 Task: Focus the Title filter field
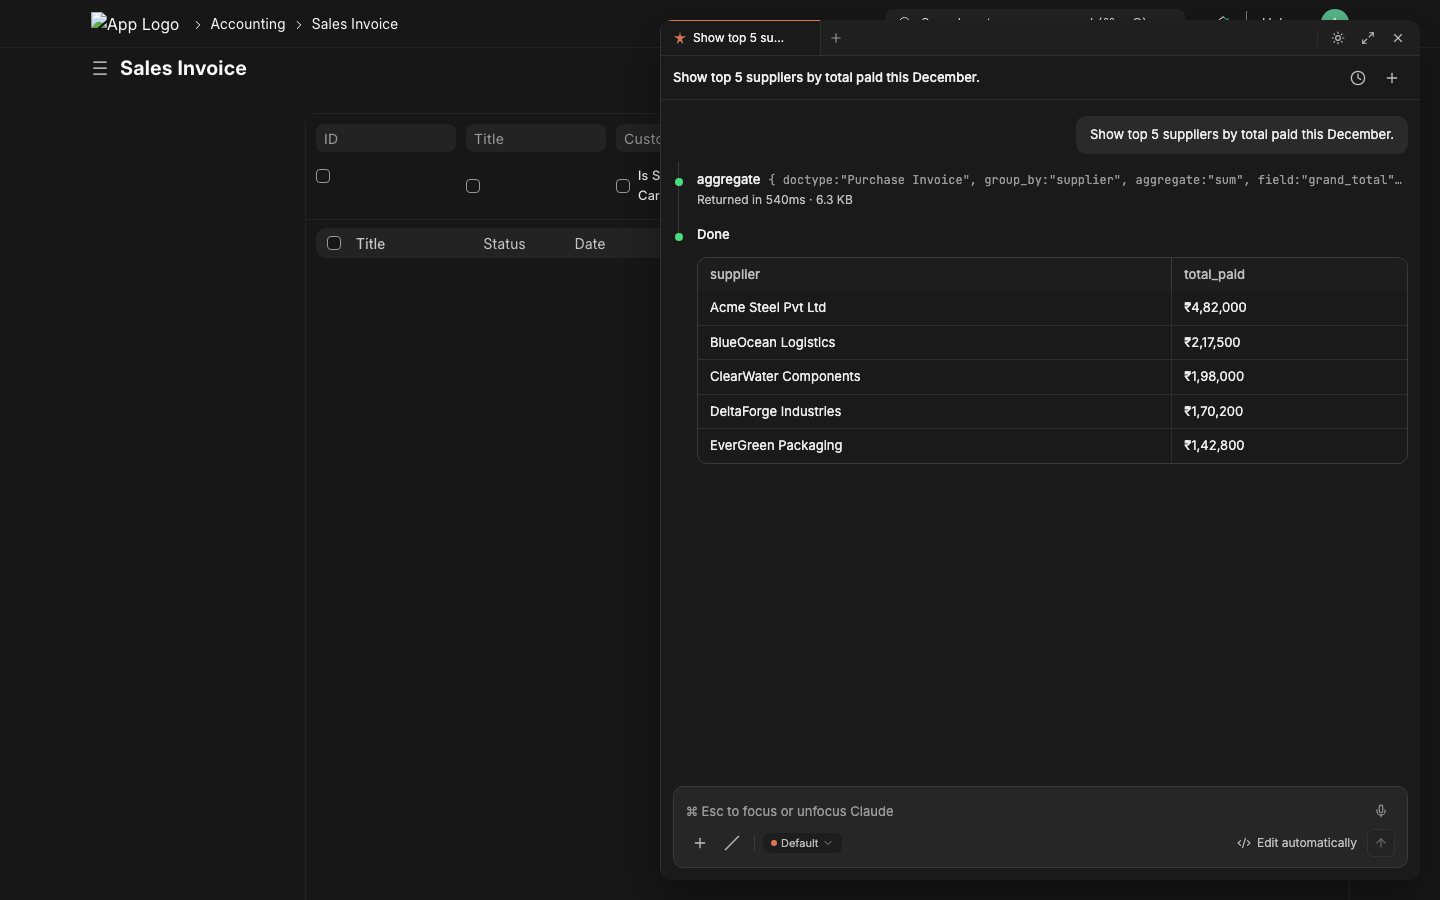click(536, 138)
